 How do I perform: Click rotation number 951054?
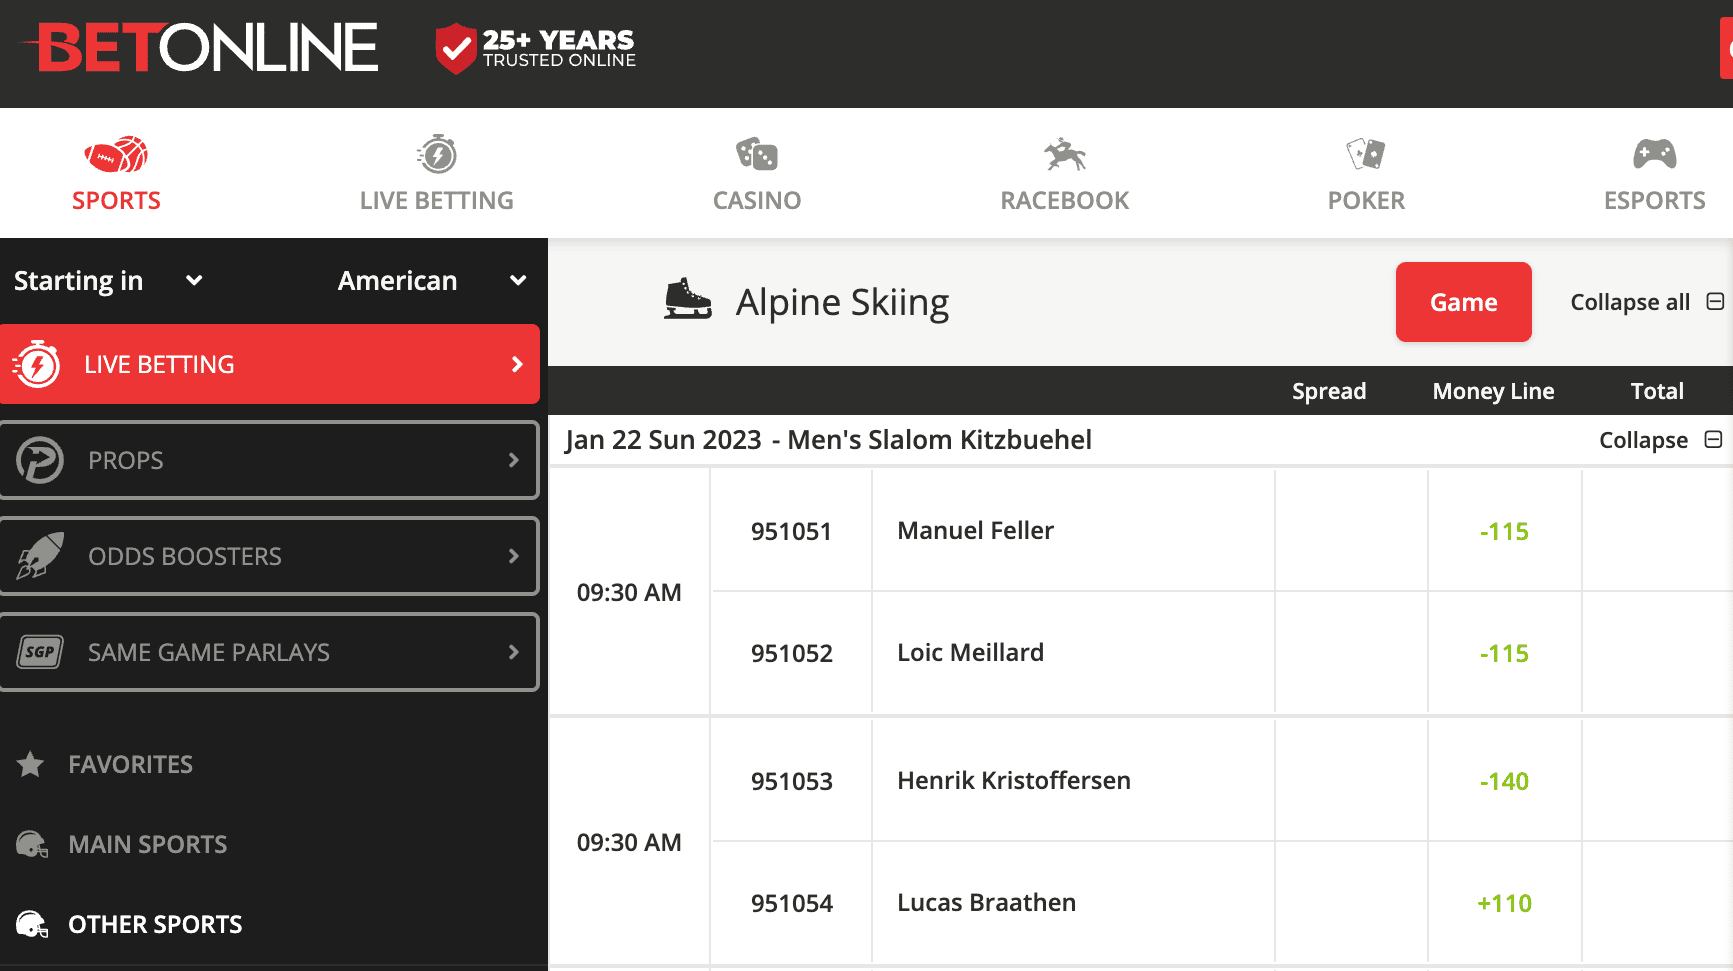point(792,903)
